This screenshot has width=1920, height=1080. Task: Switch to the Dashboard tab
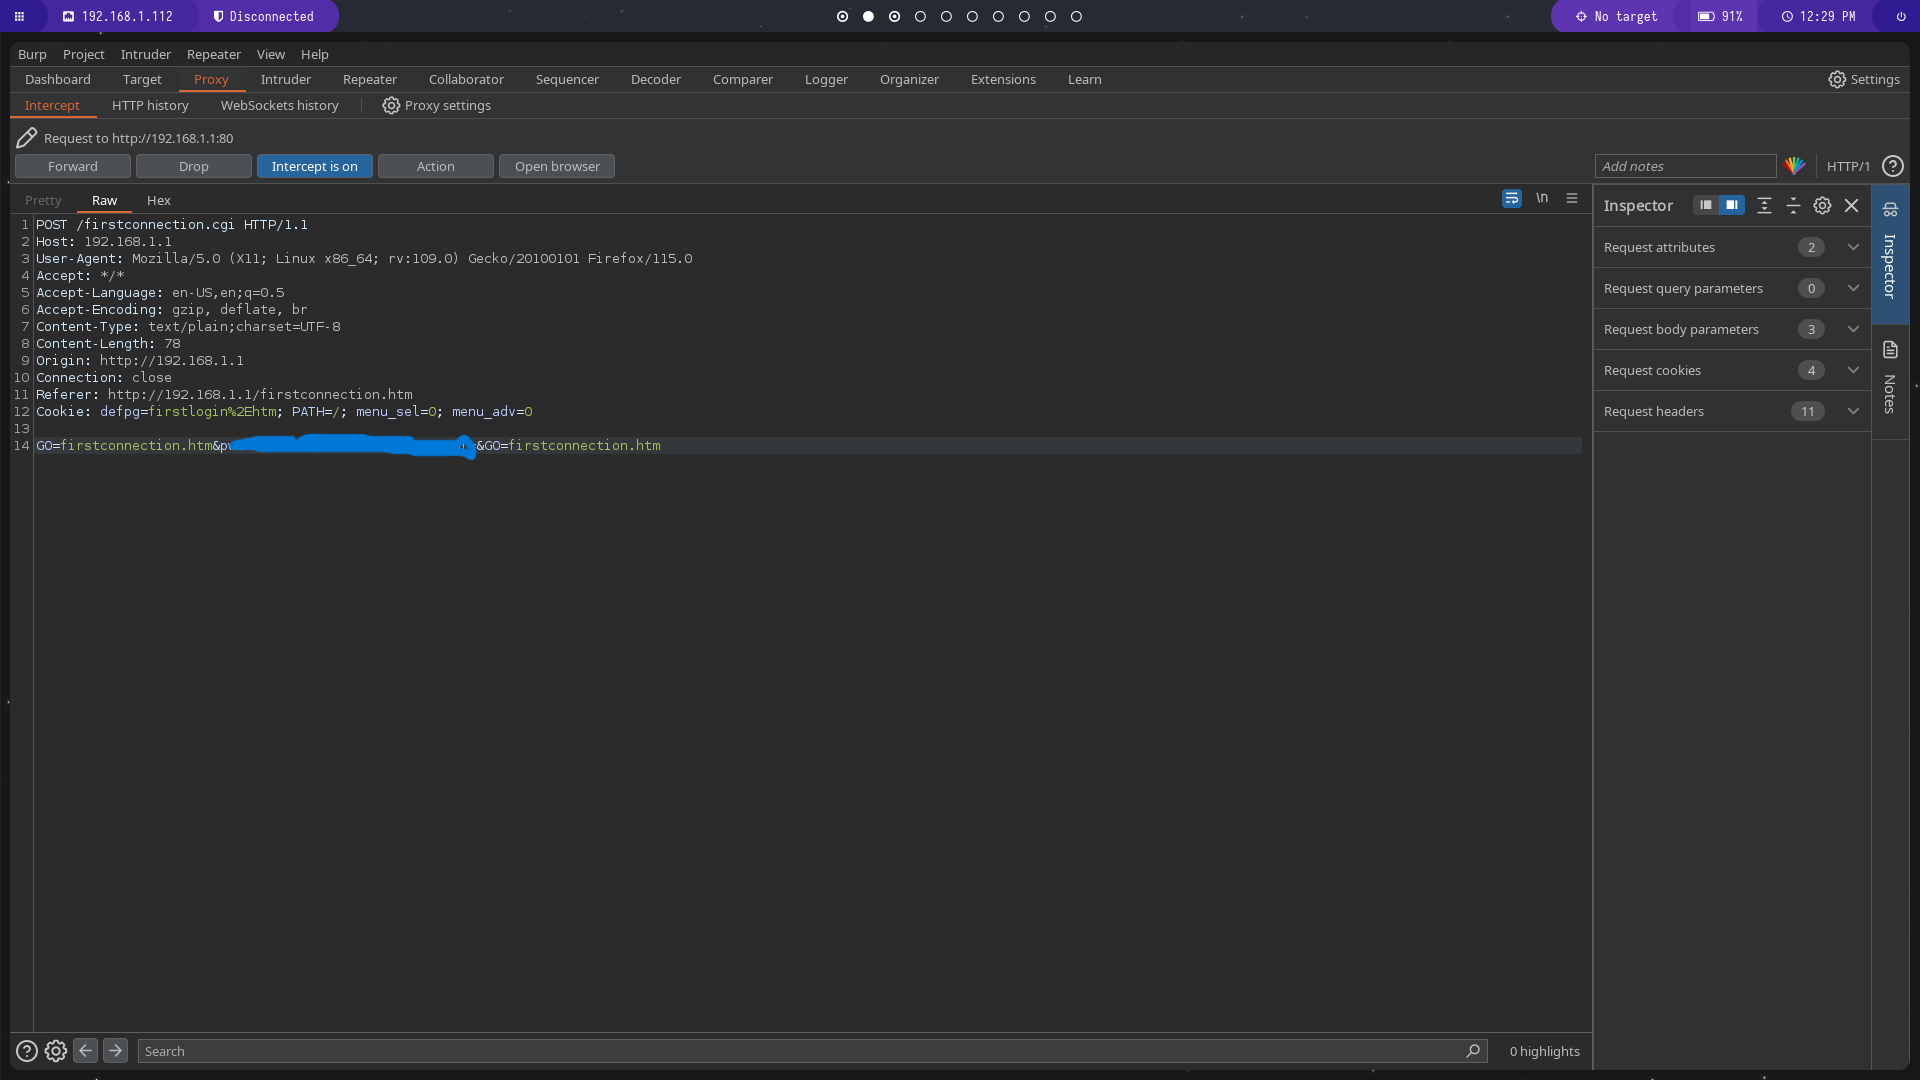click(57, 79)
